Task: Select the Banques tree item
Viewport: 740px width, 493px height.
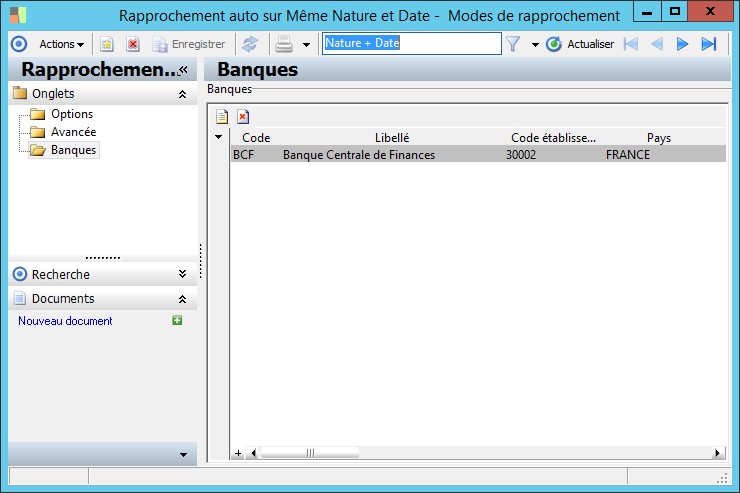Action: (73, 150)
